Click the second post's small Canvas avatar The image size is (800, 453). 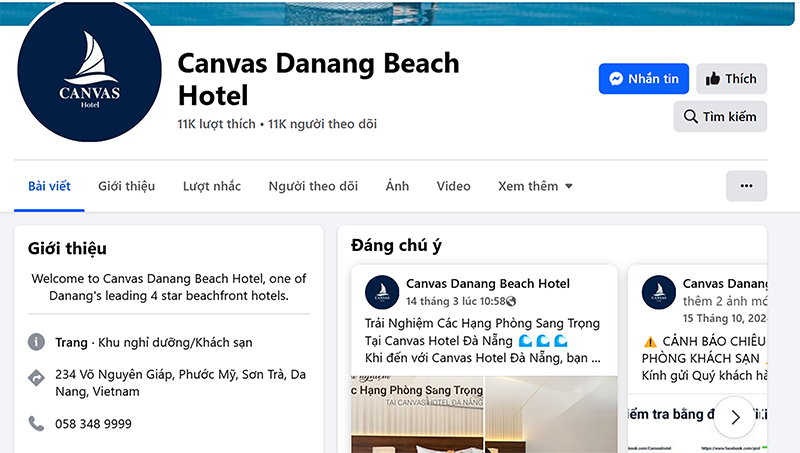(x=658, y=291)
